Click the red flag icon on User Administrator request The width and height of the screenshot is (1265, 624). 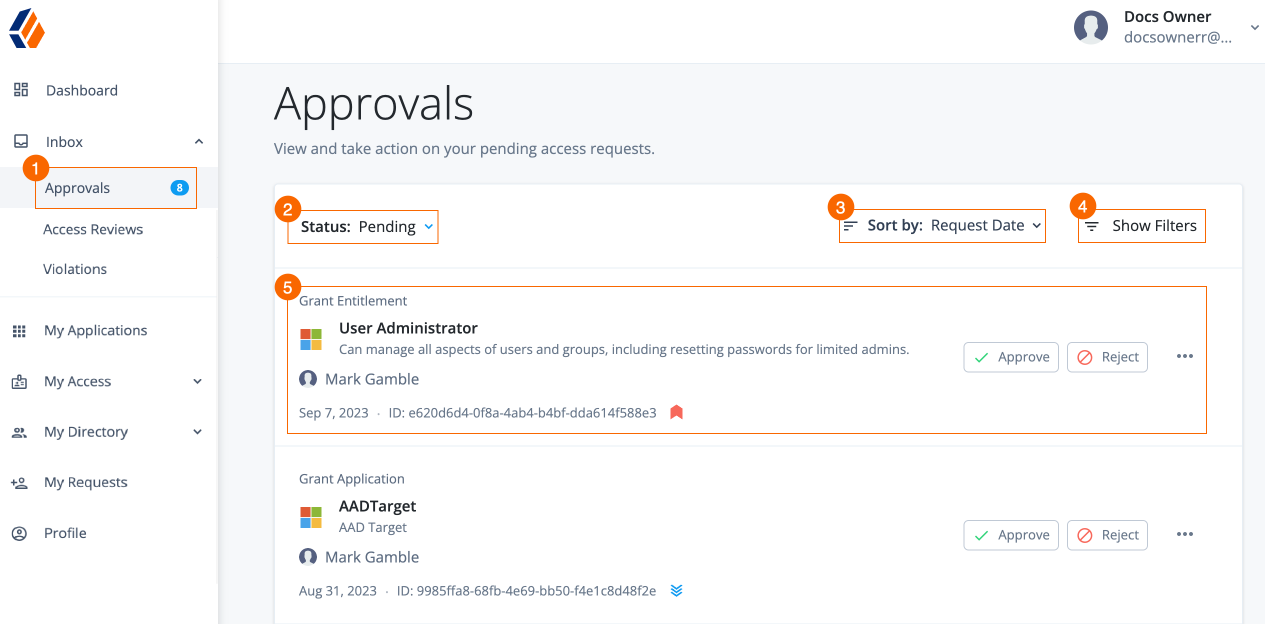676,411
